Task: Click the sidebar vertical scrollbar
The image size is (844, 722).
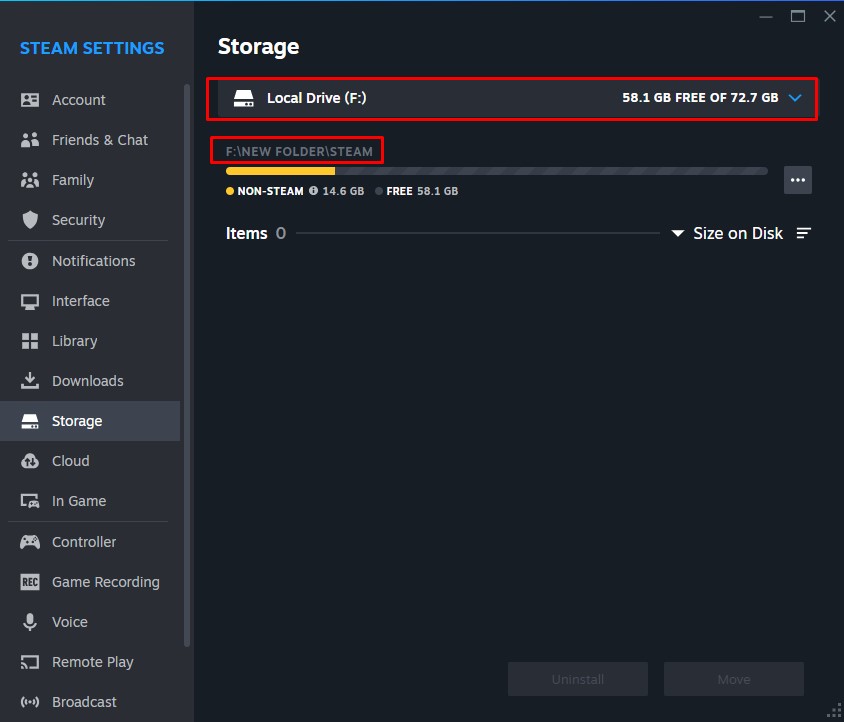Action: click(186, 360)
